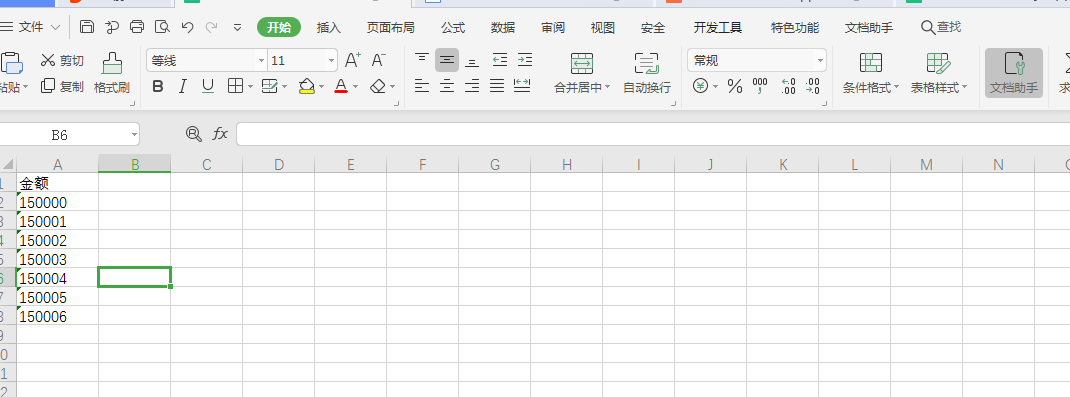1070x397 pixels.
Task: Switch to the 公式 Formulas tab
Action: (x=453, y=27)
